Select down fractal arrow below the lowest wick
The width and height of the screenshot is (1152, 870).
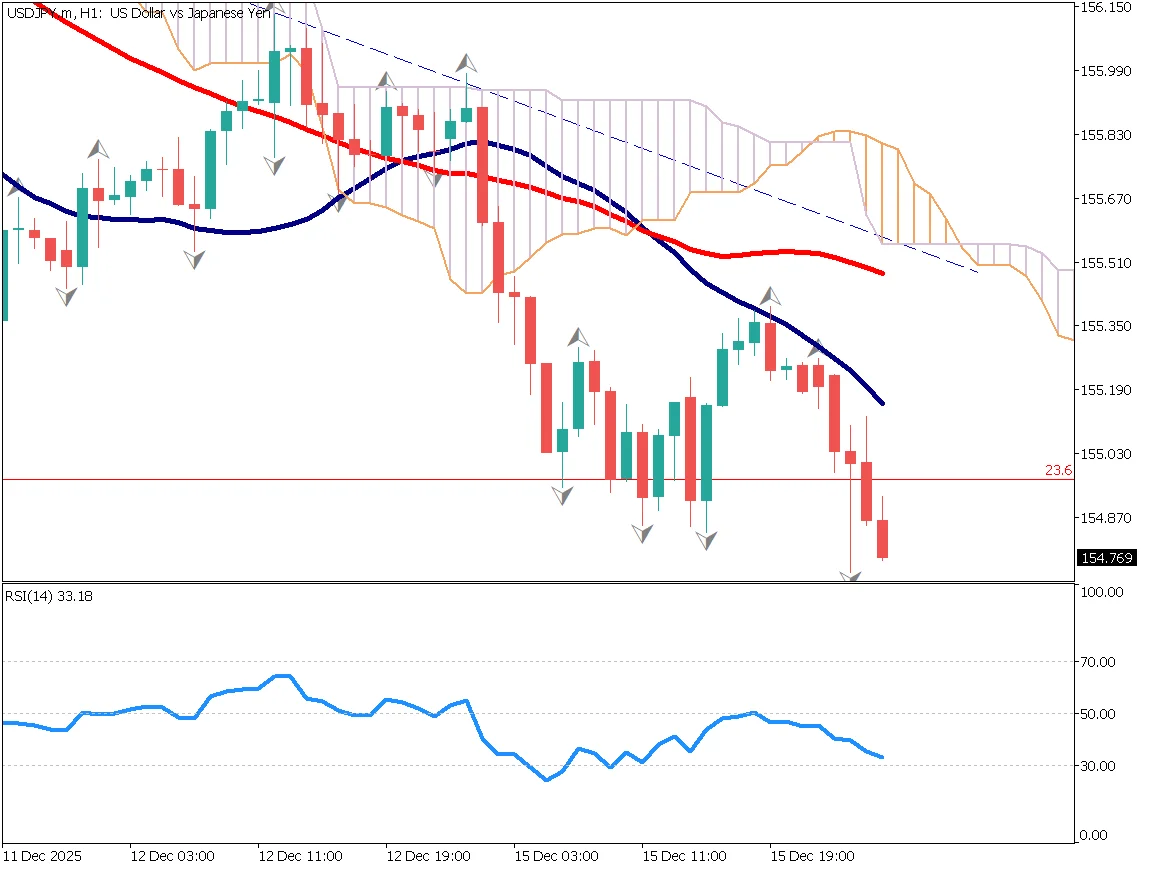pos(850,577)
